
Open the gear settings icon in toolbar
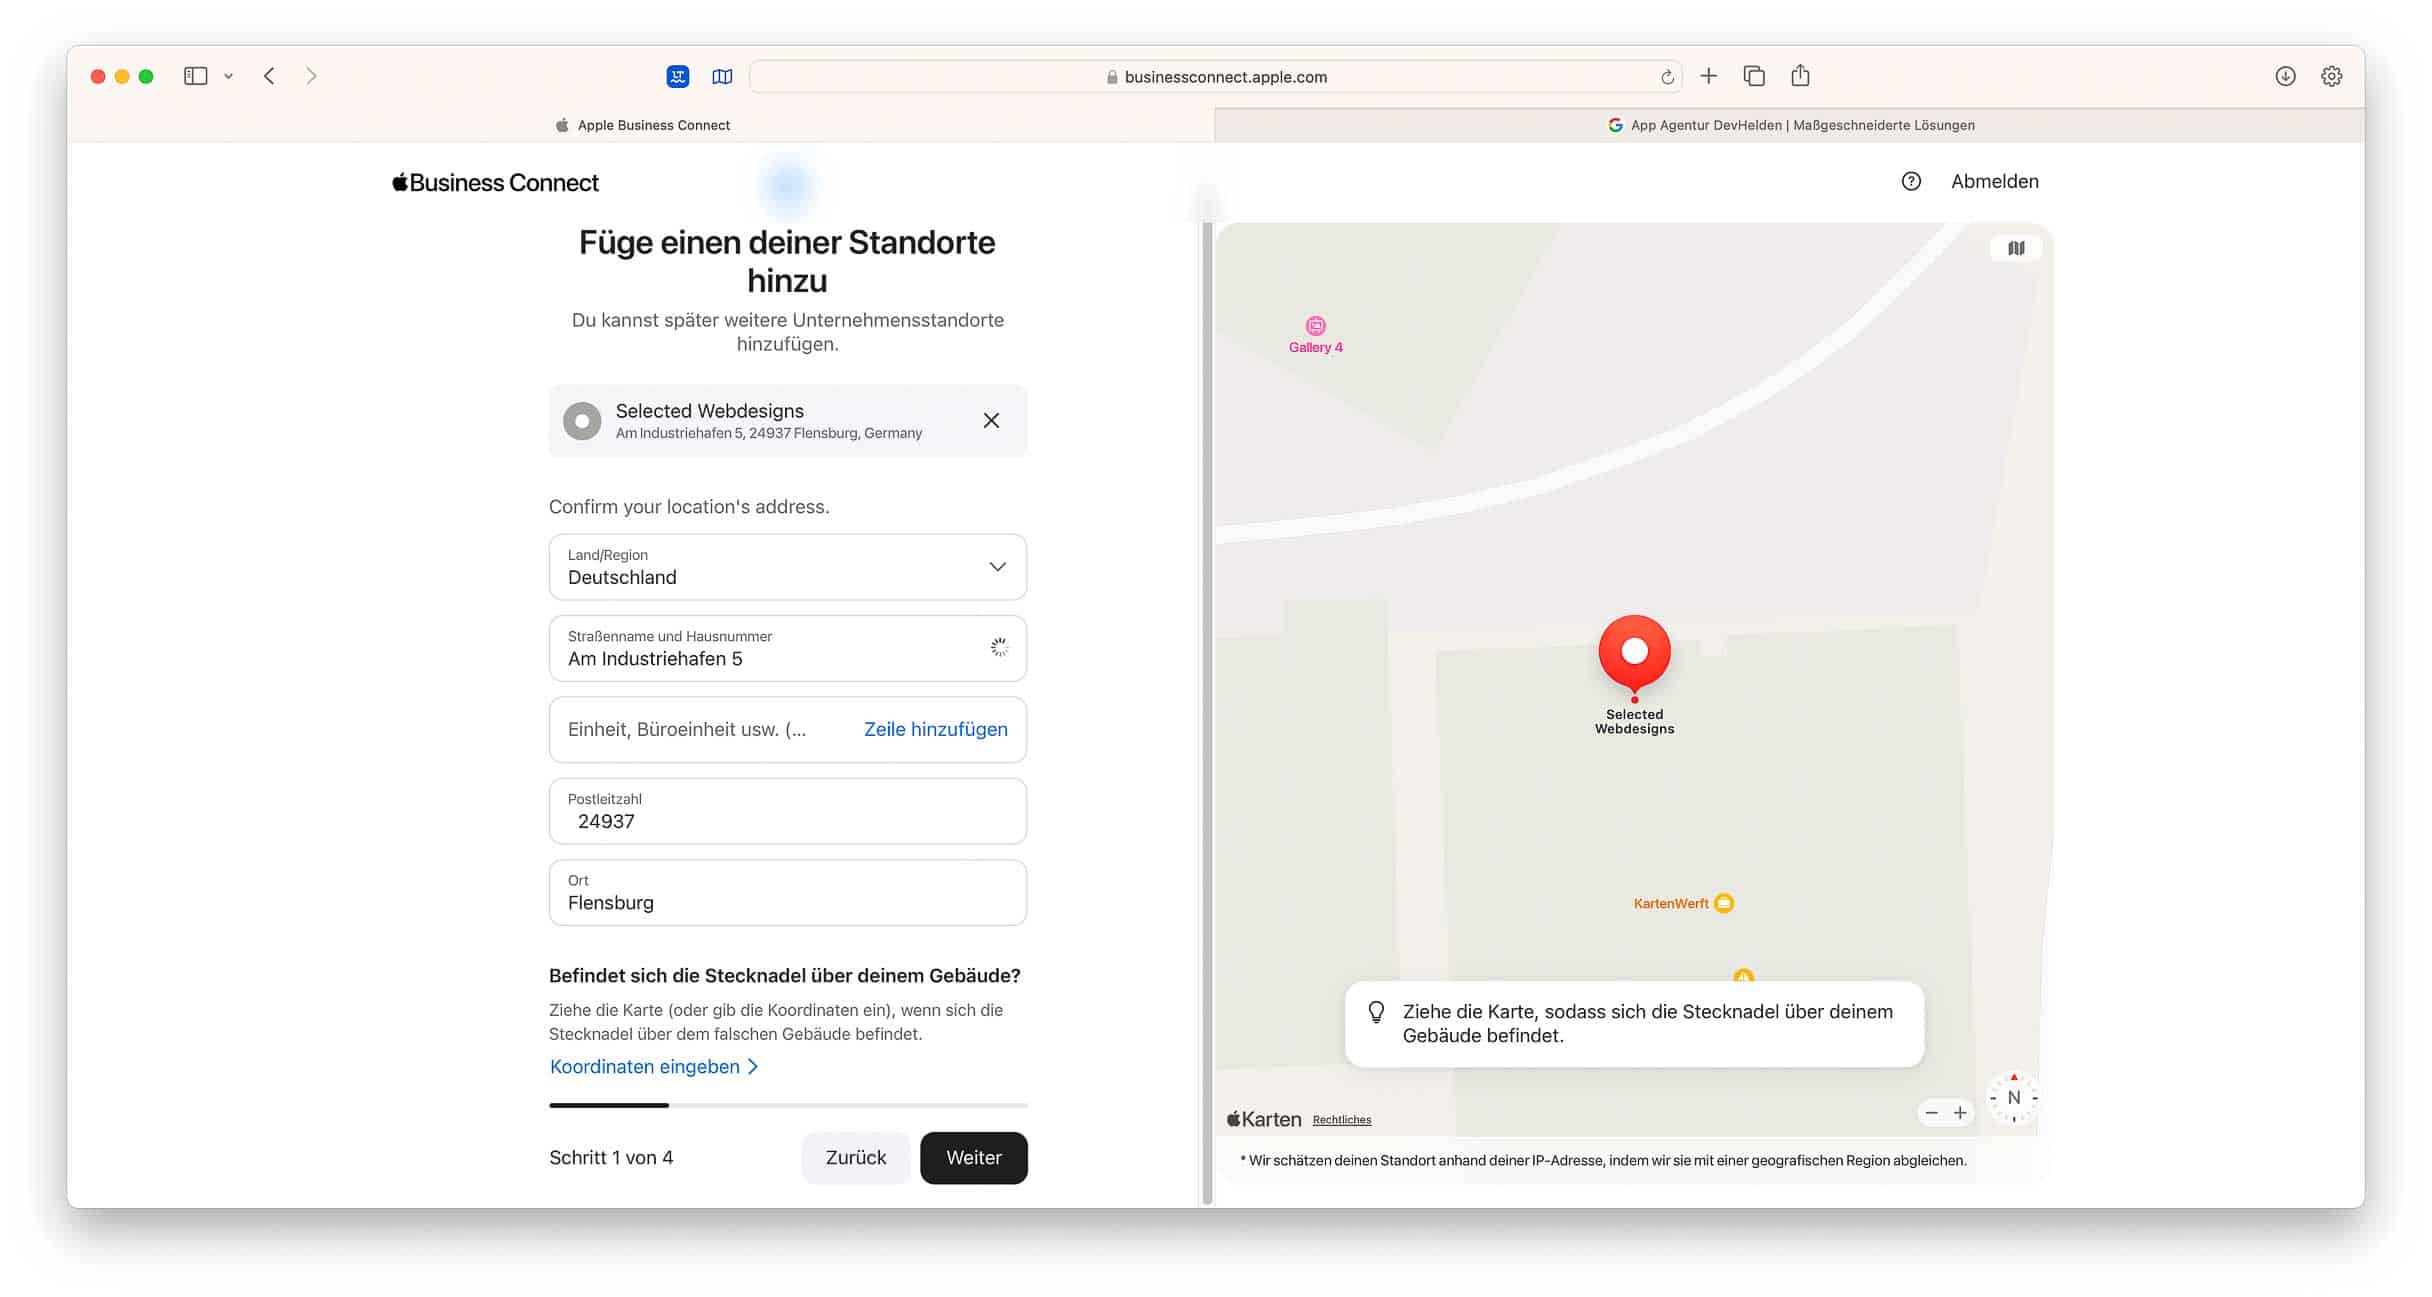pyautogui.click(x=2331, y=76)
